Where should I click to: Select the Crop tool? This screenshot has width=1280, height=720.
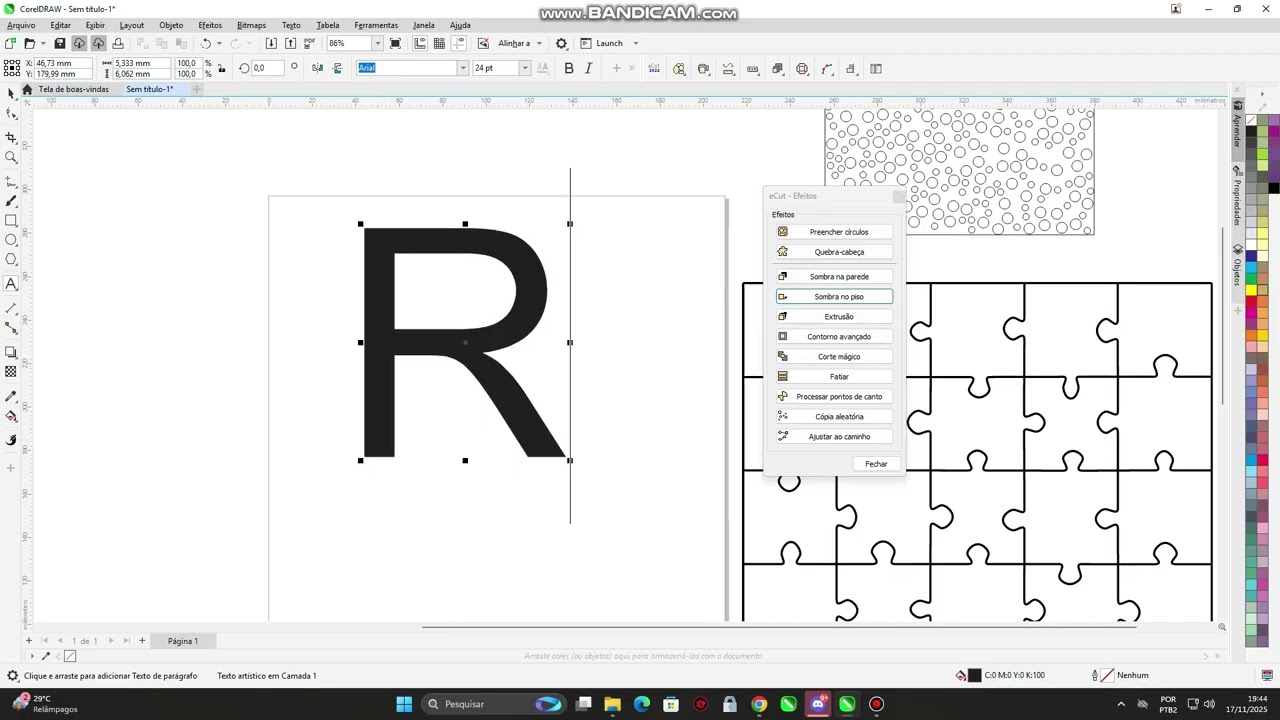coord(11,137)
